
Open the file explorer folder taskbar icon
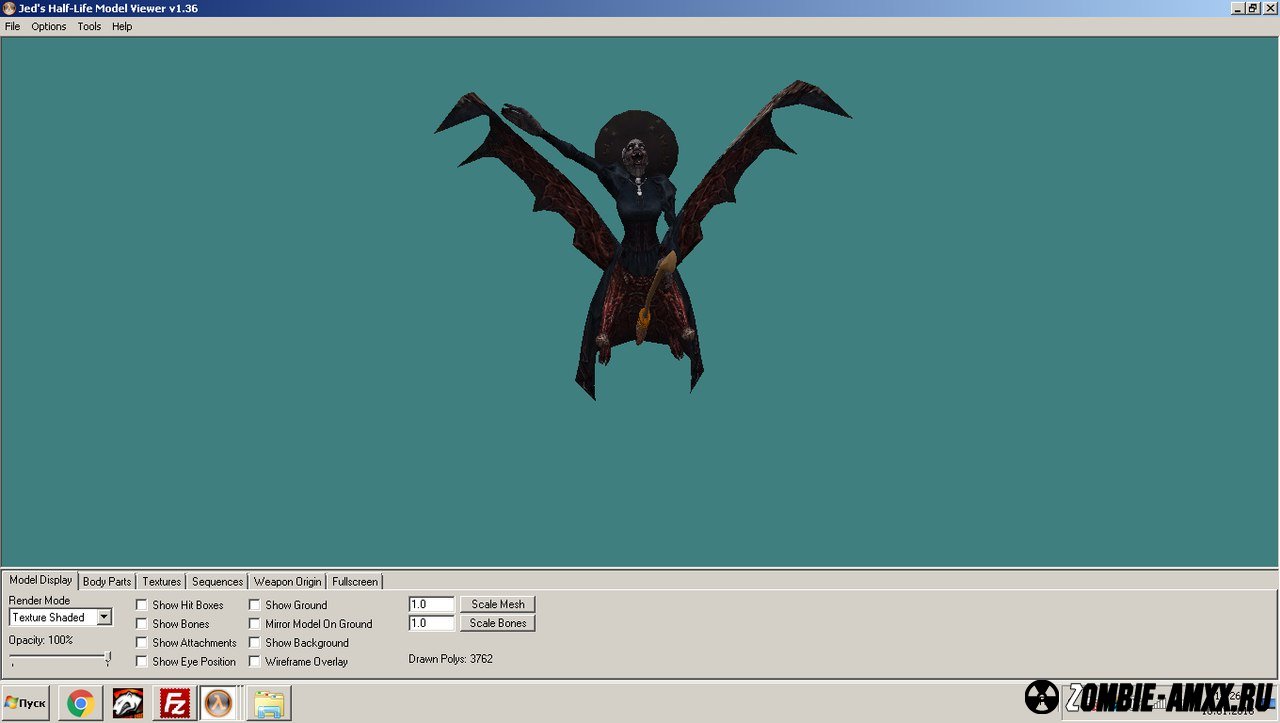(x=268, y=704)
